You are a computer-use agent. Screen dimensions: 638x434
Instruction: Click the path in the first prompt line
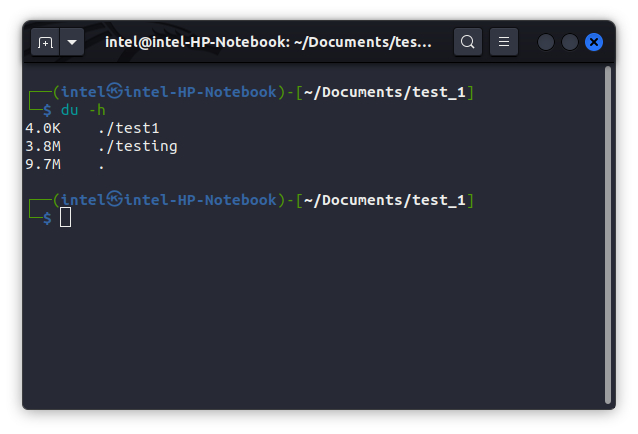384,92
